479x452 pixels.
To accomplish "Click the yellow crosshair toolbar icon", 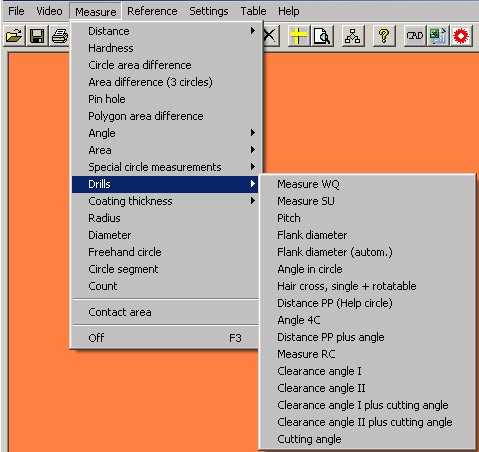I will pos(299,36).
